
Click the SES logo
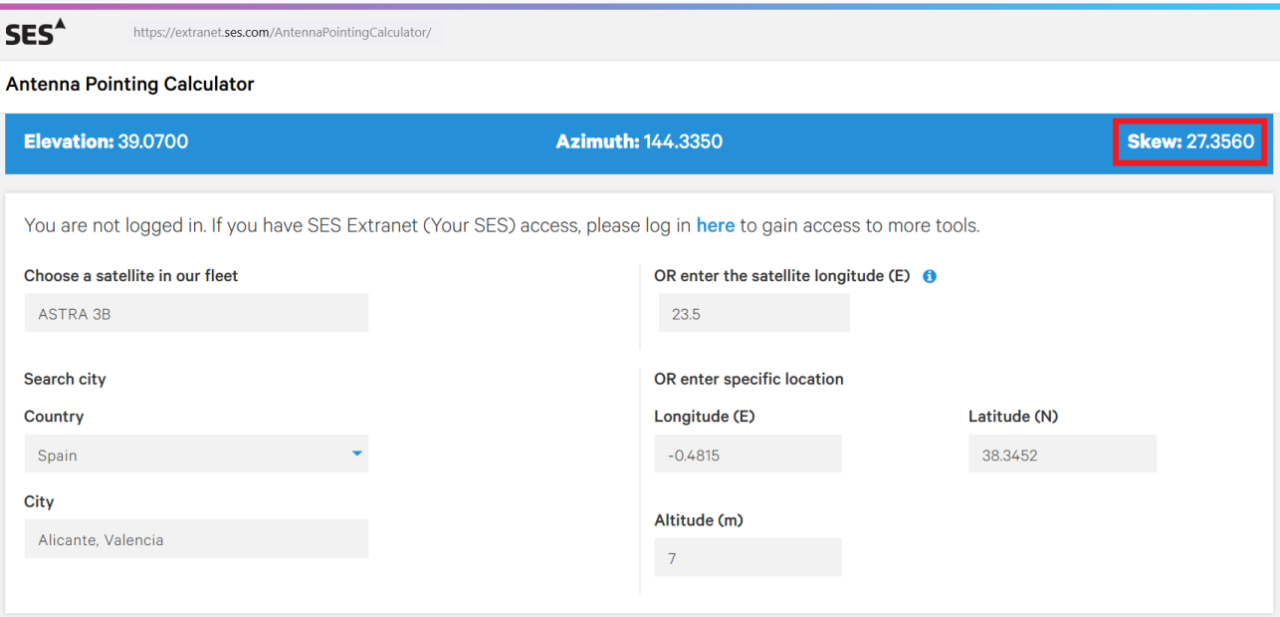point(35,32)
